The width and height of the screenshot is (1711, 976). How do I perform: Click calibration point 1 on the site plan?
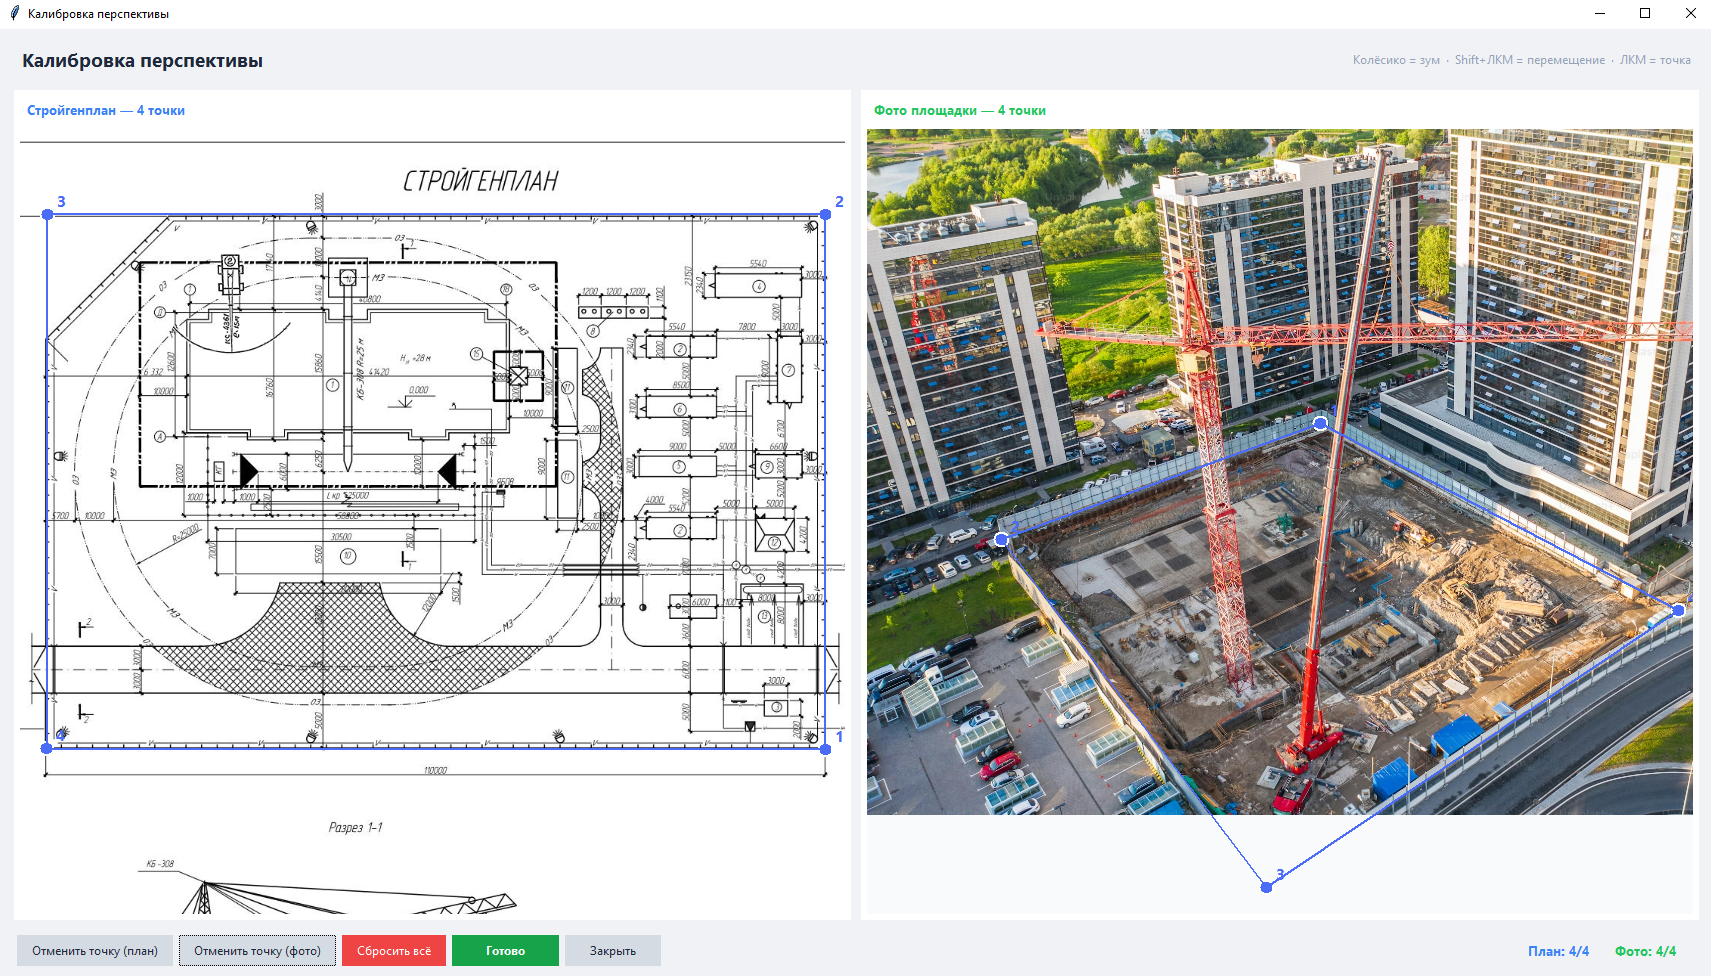pos(825,748)
